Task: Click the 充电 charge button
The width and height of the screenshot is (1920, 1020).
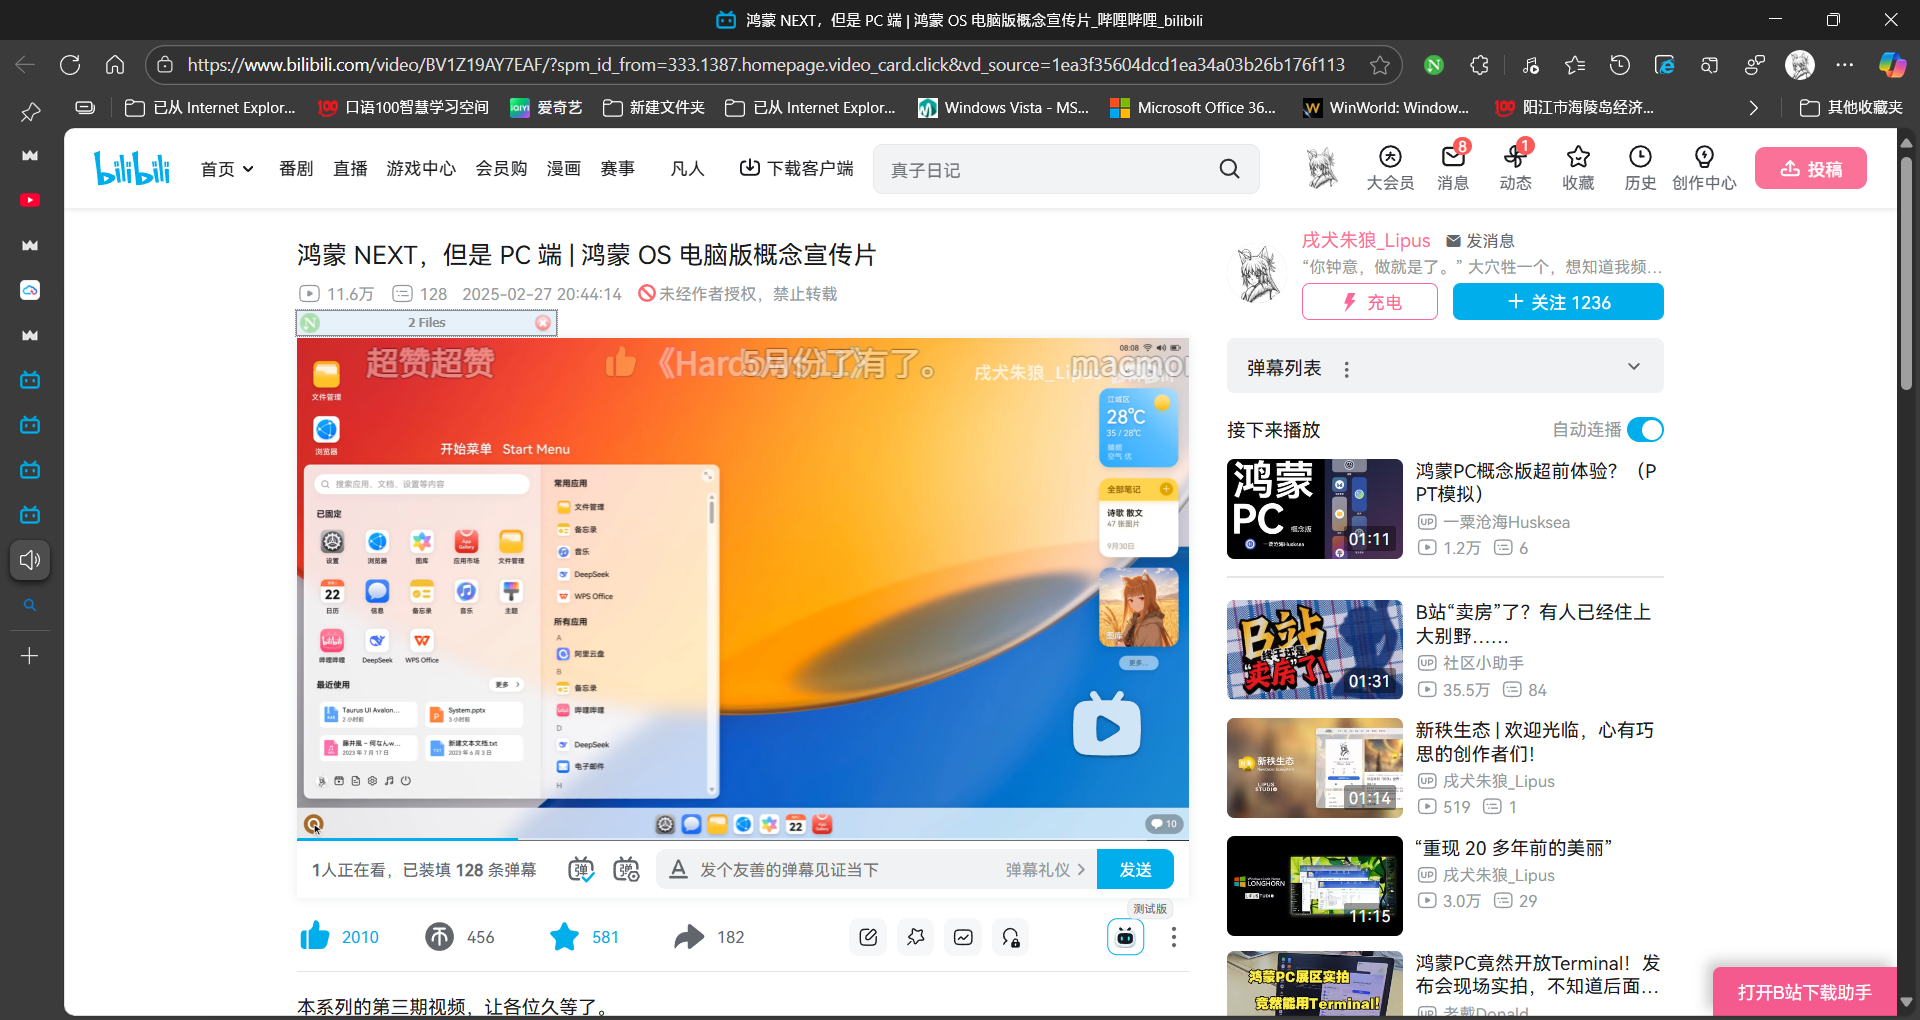Action: (x=1369, y=301)
